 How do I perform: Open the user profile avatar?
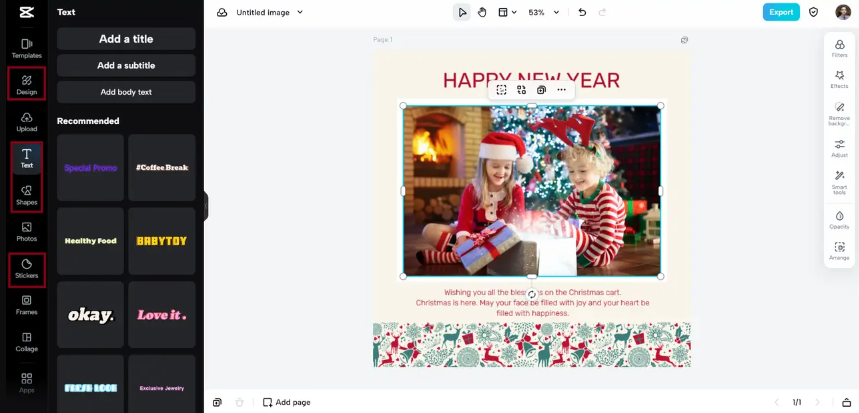pyautogui.click(x=843, y=12)
